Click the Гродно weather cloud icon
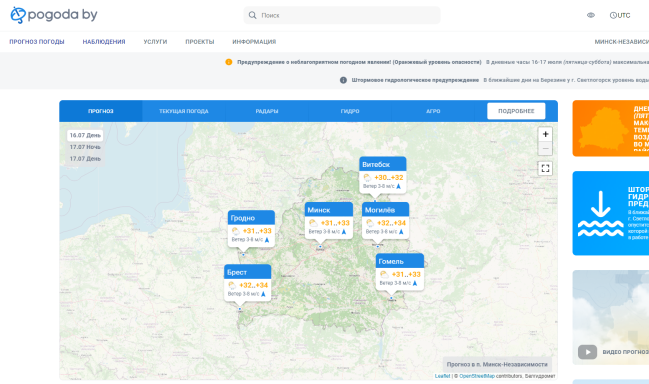The image size is (649, 384). tap(236, 231)
